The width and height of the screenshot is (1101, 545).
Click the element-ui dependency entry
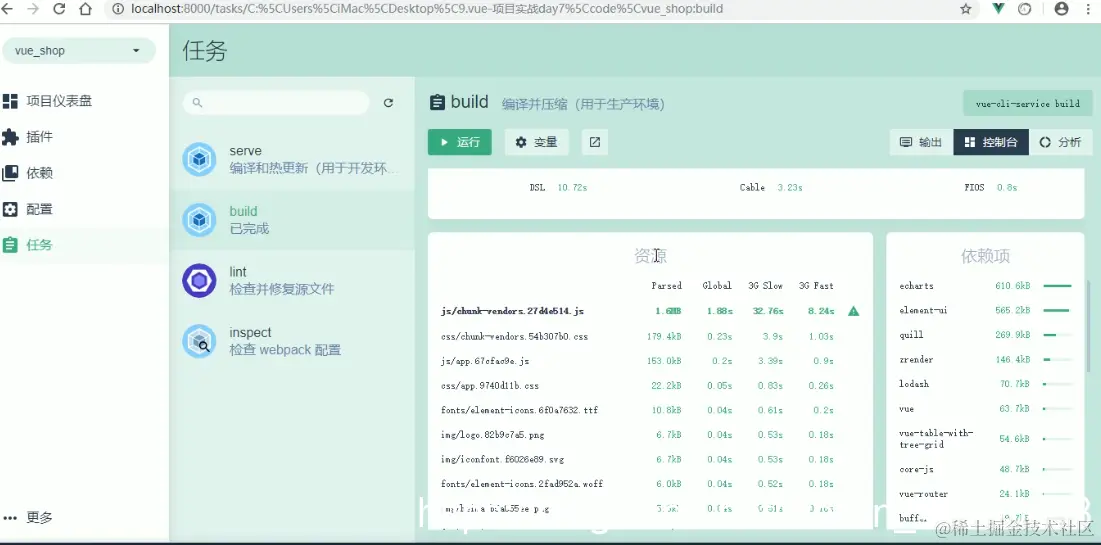[985, 310]
